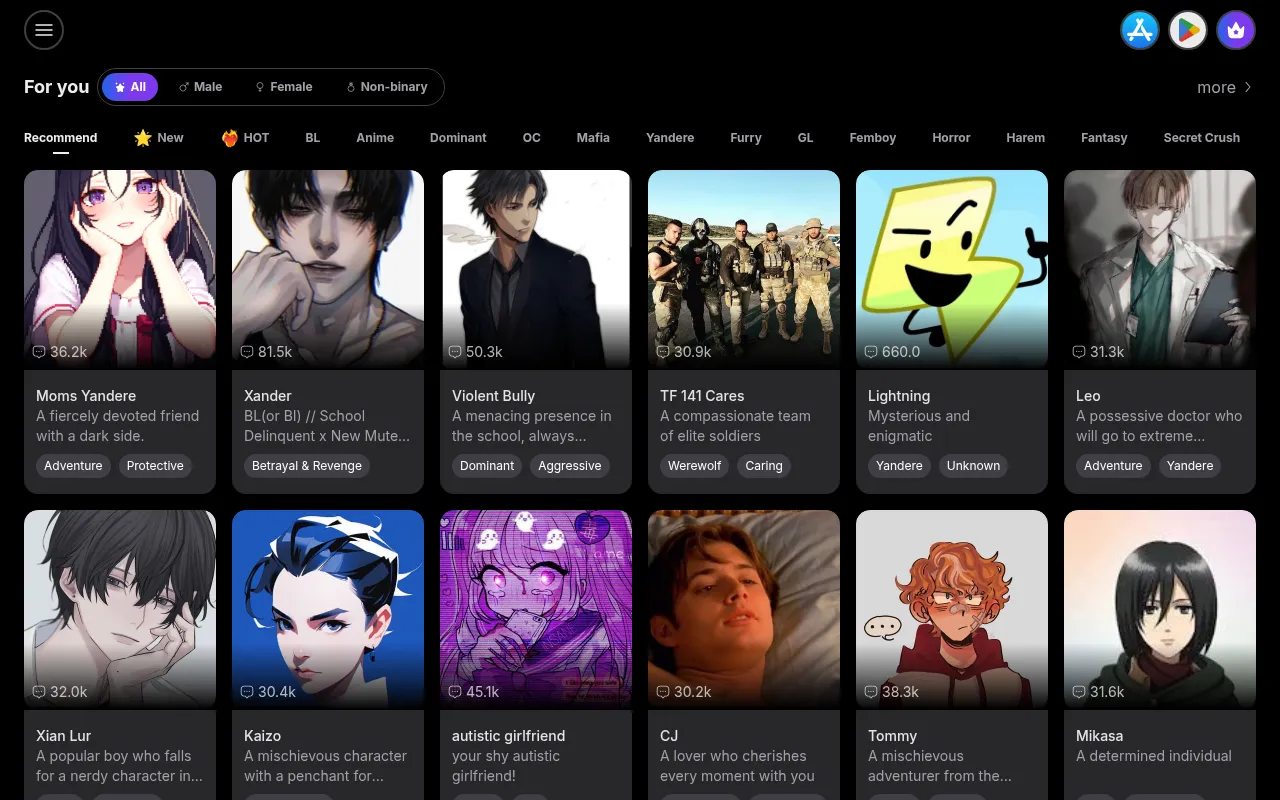Select the star New category

pyautogui.click(x=159, y=138)
